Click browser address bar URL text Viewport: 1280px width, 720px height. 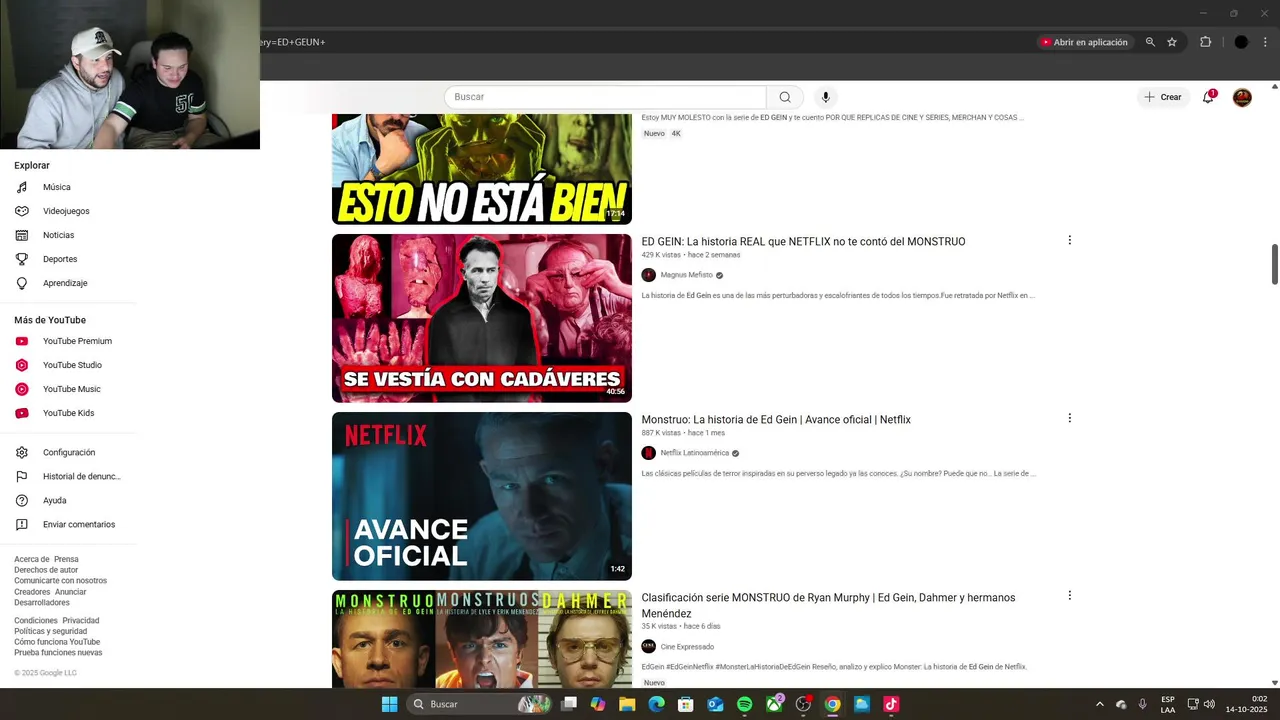coord(292,42)
